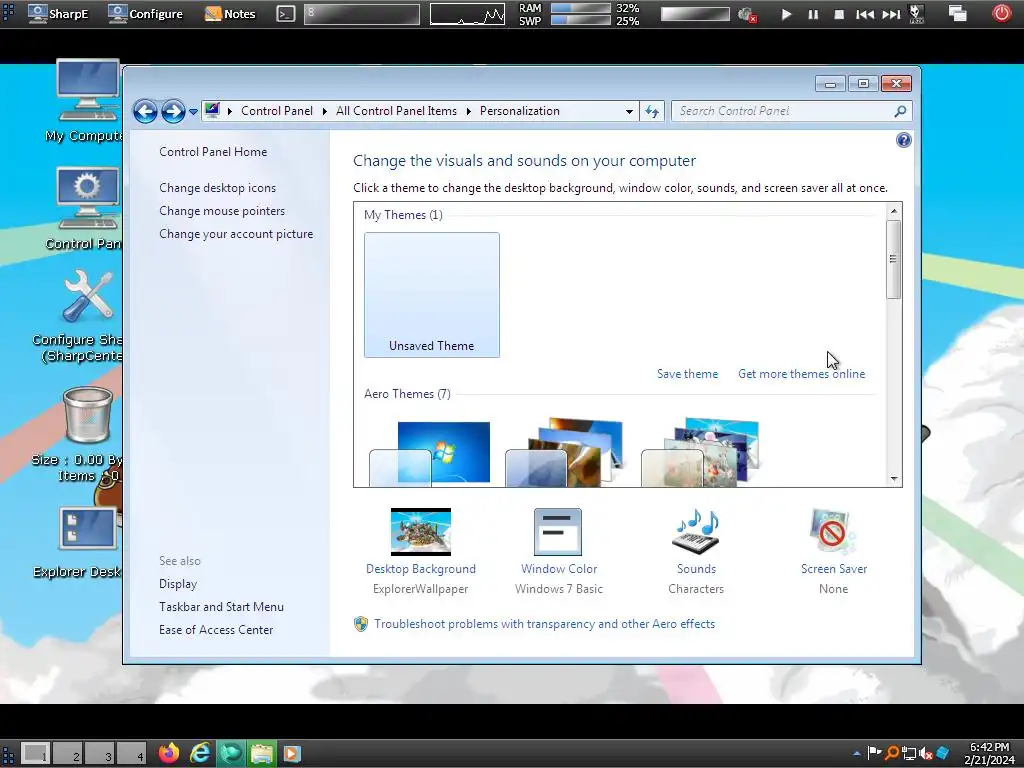Click the show desktop windows icon
1024x768 pixels.
coord(957,13)
